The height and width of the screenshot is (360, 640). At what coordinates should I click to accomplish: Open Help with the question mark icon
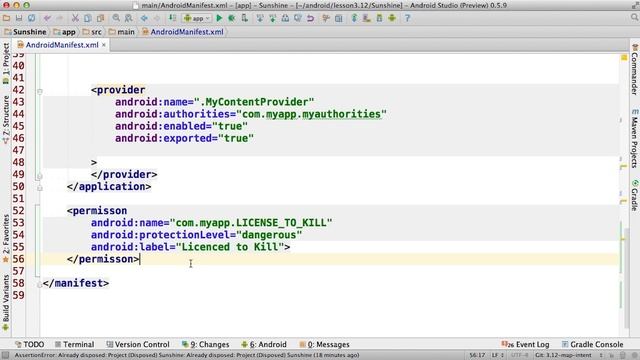coord(407,18)
